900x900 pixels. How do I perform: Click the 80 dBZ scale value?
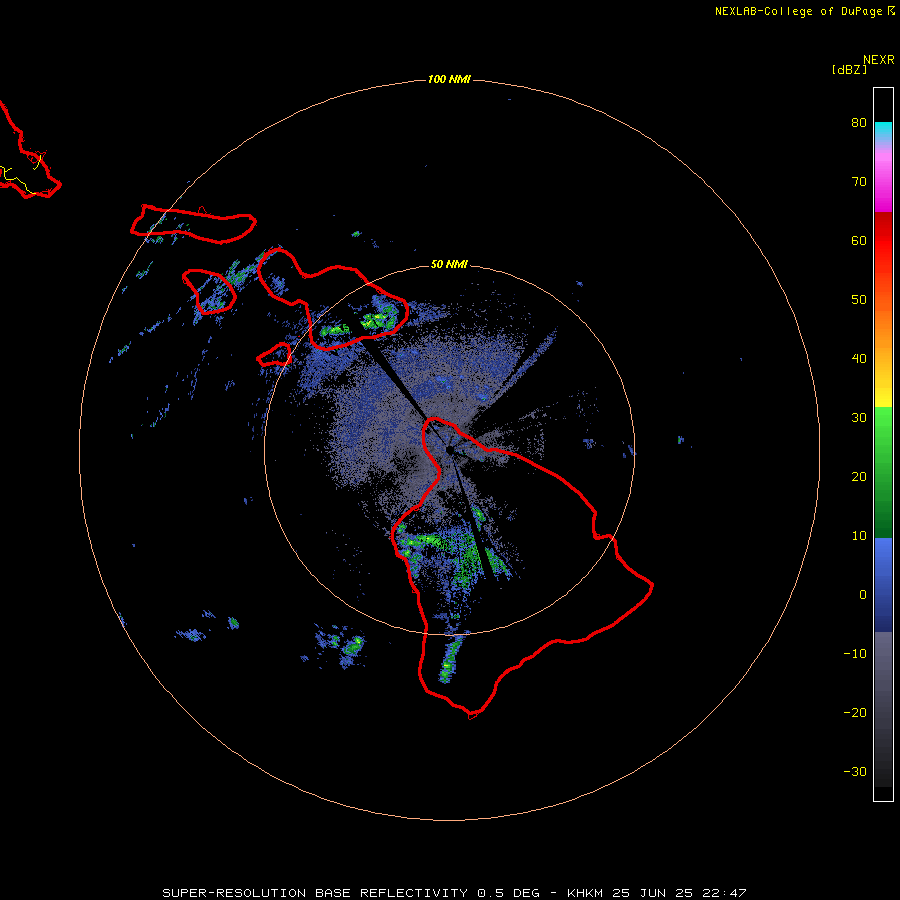point(859,122)
